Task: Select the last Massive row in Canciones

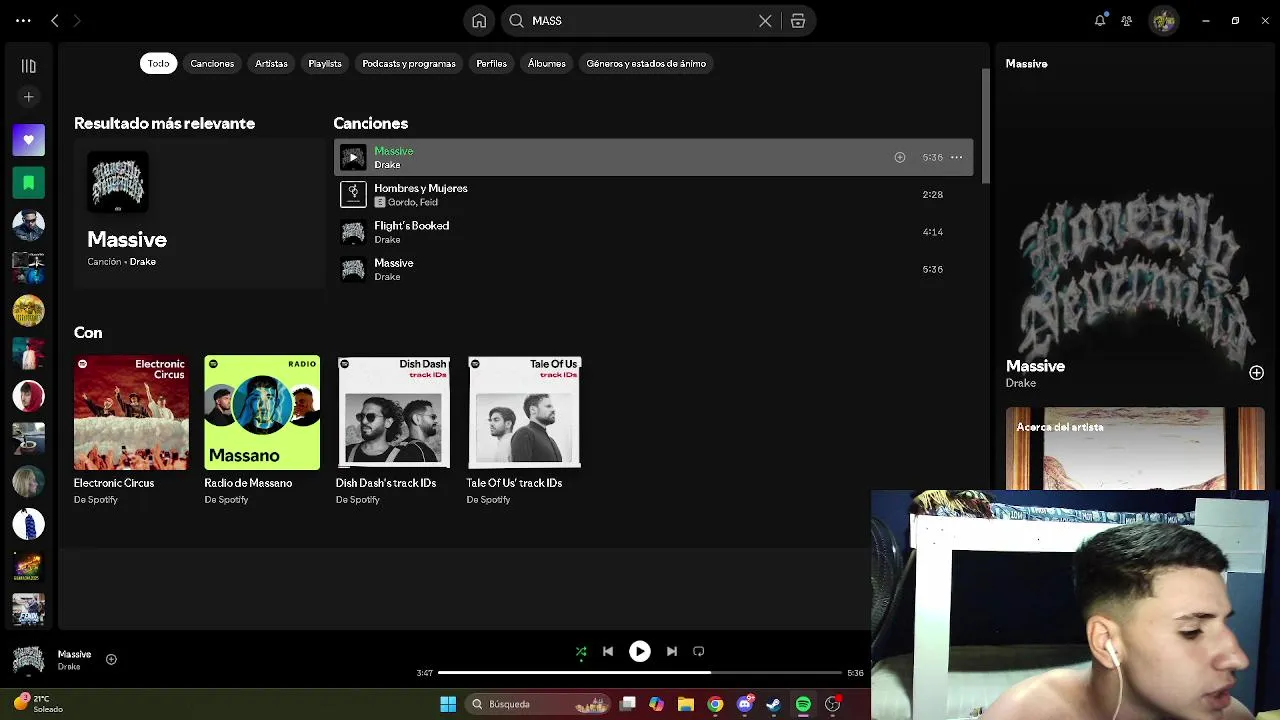Action: tap(653, 269)
